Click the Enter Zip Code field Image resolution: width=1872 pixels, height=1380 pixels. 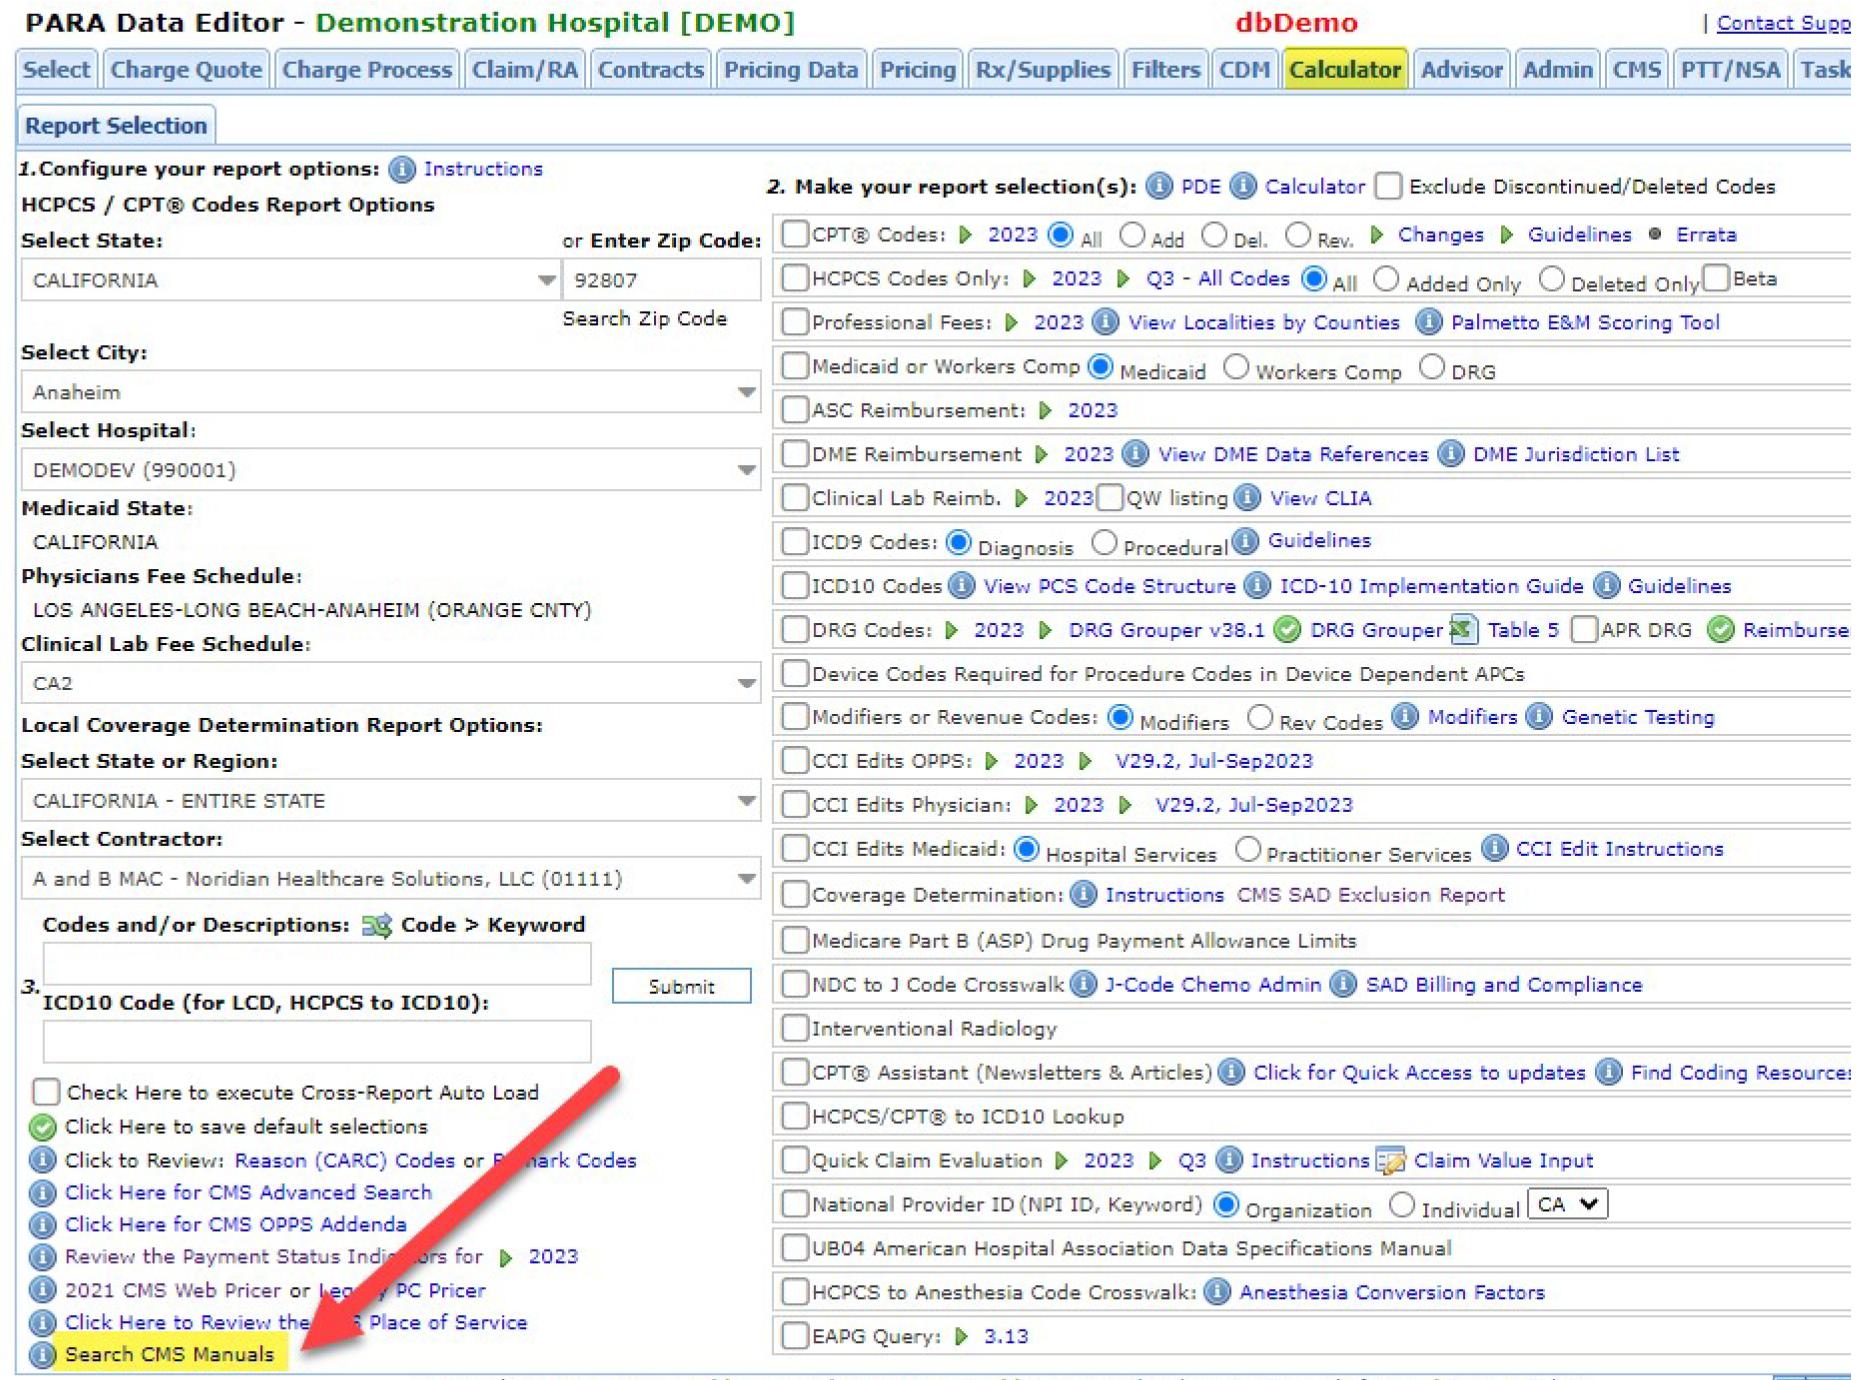[661, 281]
